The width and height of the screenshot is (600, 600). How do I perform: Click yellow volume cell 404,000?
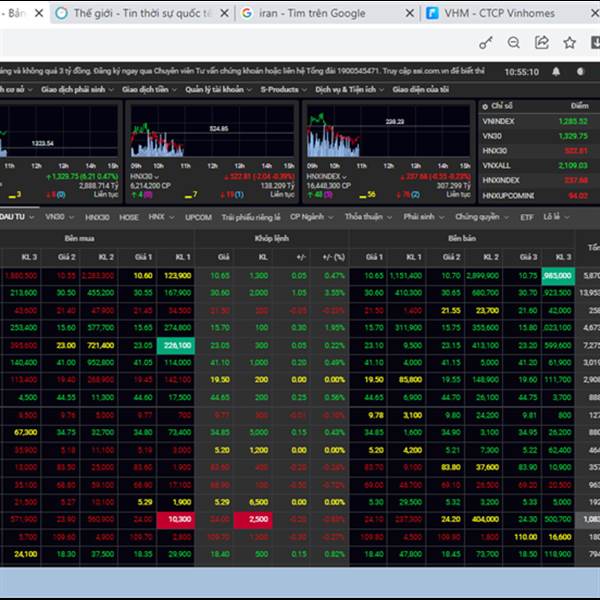(x=485, y=520)
